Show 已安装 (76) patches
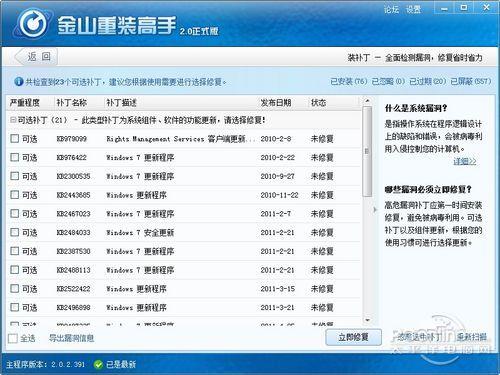The image size is (500, 375). (348, 81)
